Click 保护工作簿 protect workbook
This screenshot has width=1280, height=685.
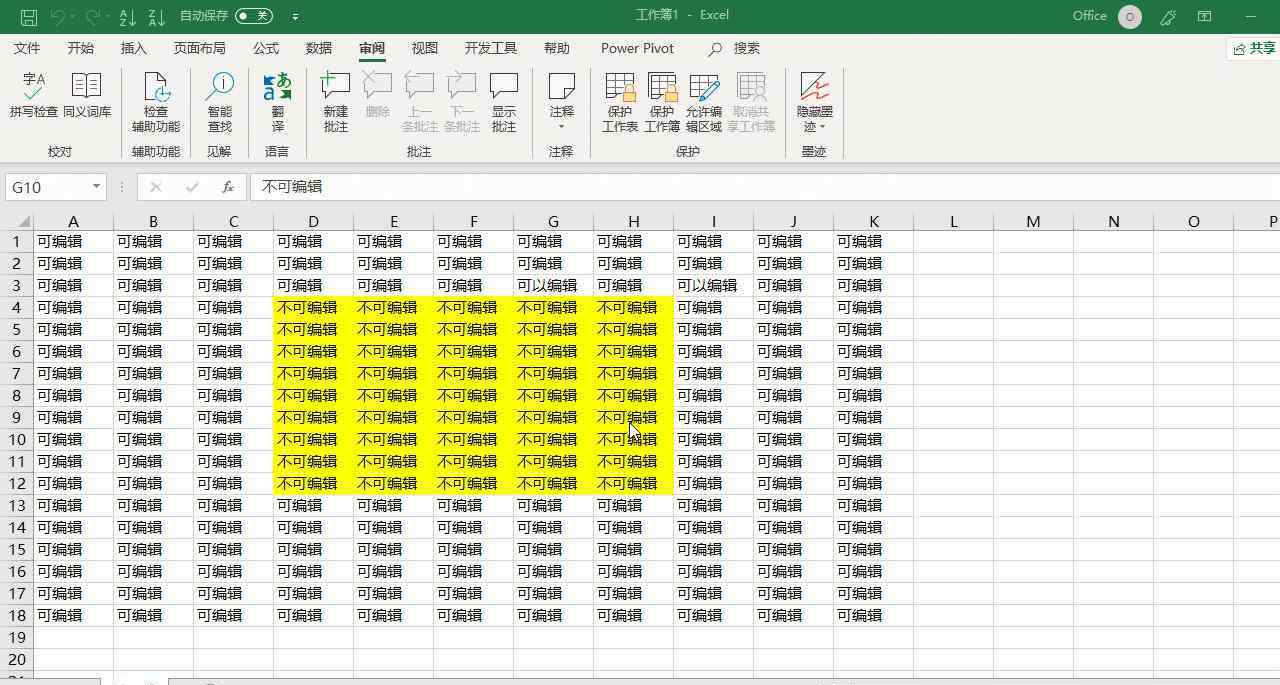pyautogui.click(x=662, y=103)
